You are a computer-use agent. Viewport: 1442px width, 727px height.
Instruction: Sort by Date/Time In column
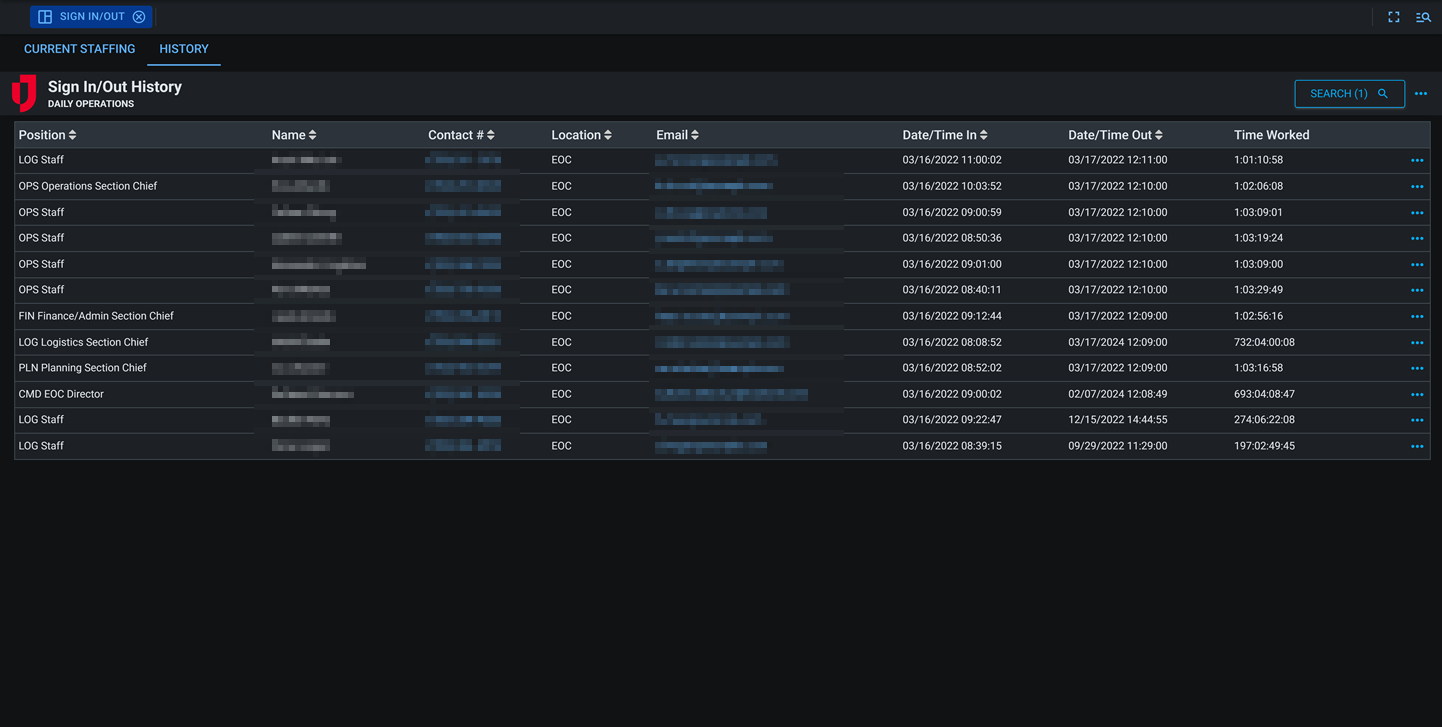pyautogui.click(x=944, y=135)
